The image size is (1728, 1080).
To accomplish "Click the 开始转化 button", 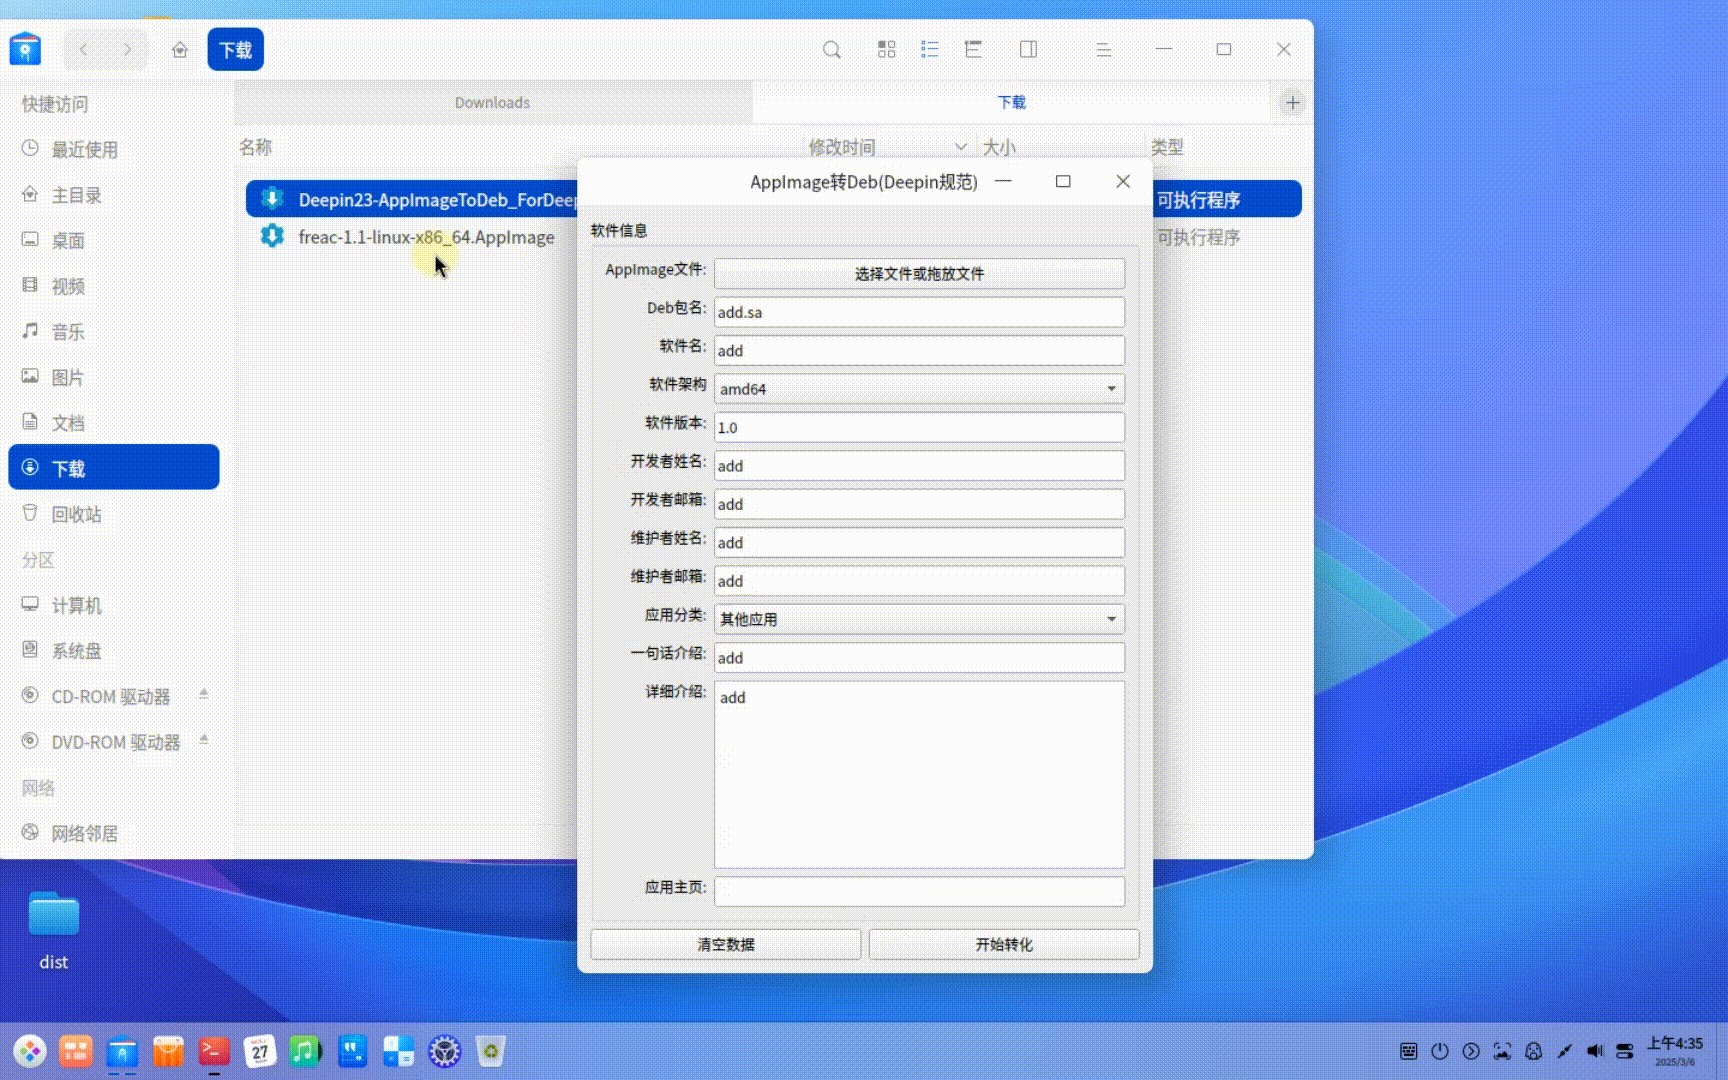I will [1004, 944].
